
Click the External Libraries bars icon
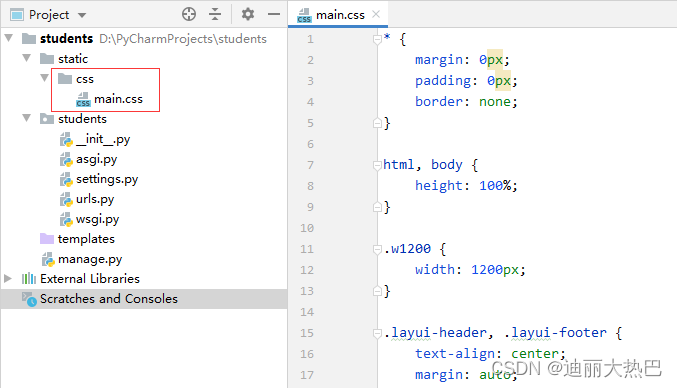coord(28,278)
